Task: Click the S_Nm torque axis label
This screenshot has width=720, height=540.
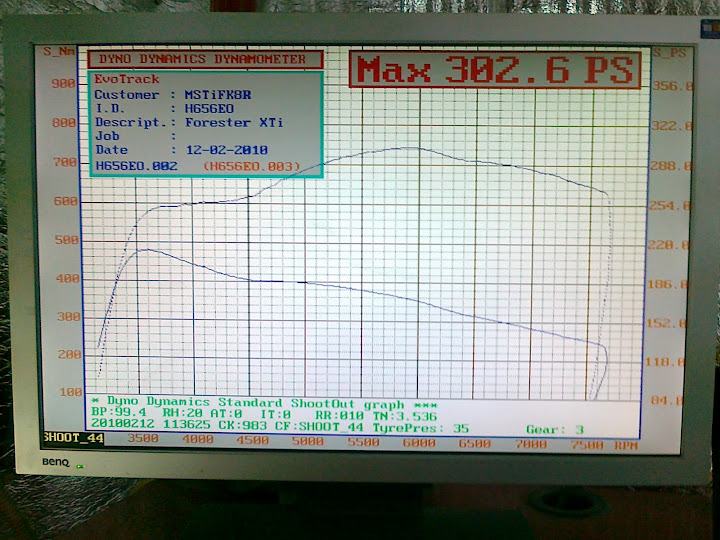Action: coord(59,51)
